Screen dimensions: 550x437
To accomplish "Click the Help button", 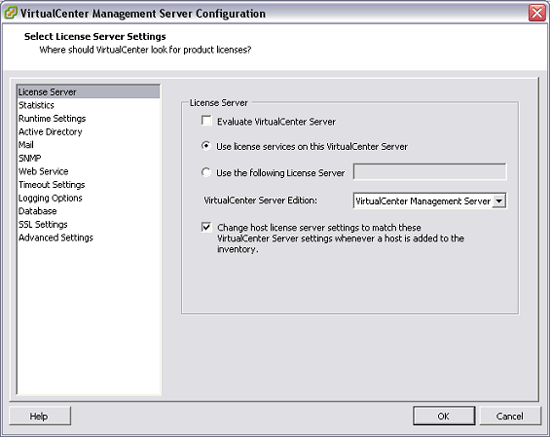I will tap(40, 416).
